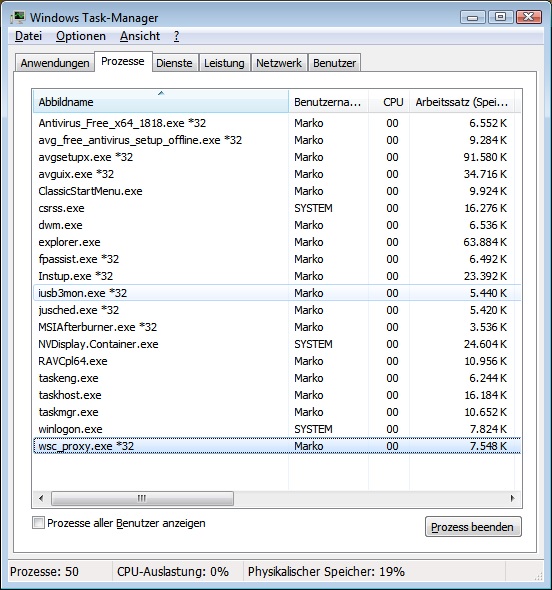The image size is (552, 590).
Task: Select the NVDisplay.Container.exe process
Action: [277, 344]
